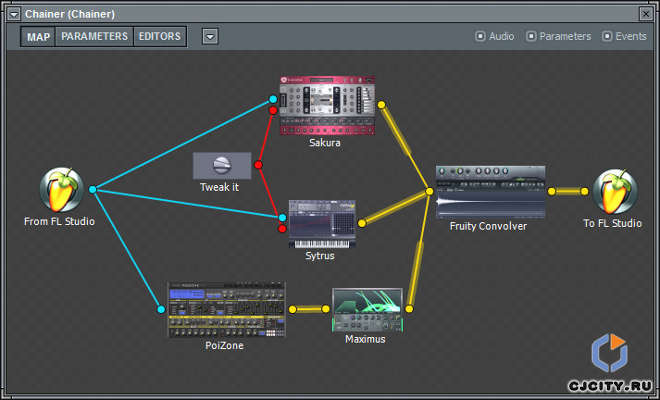Click Tweak it red output port
Image resolution: width=660 pixels, height=400 pixels.
(x=258, y=165)
